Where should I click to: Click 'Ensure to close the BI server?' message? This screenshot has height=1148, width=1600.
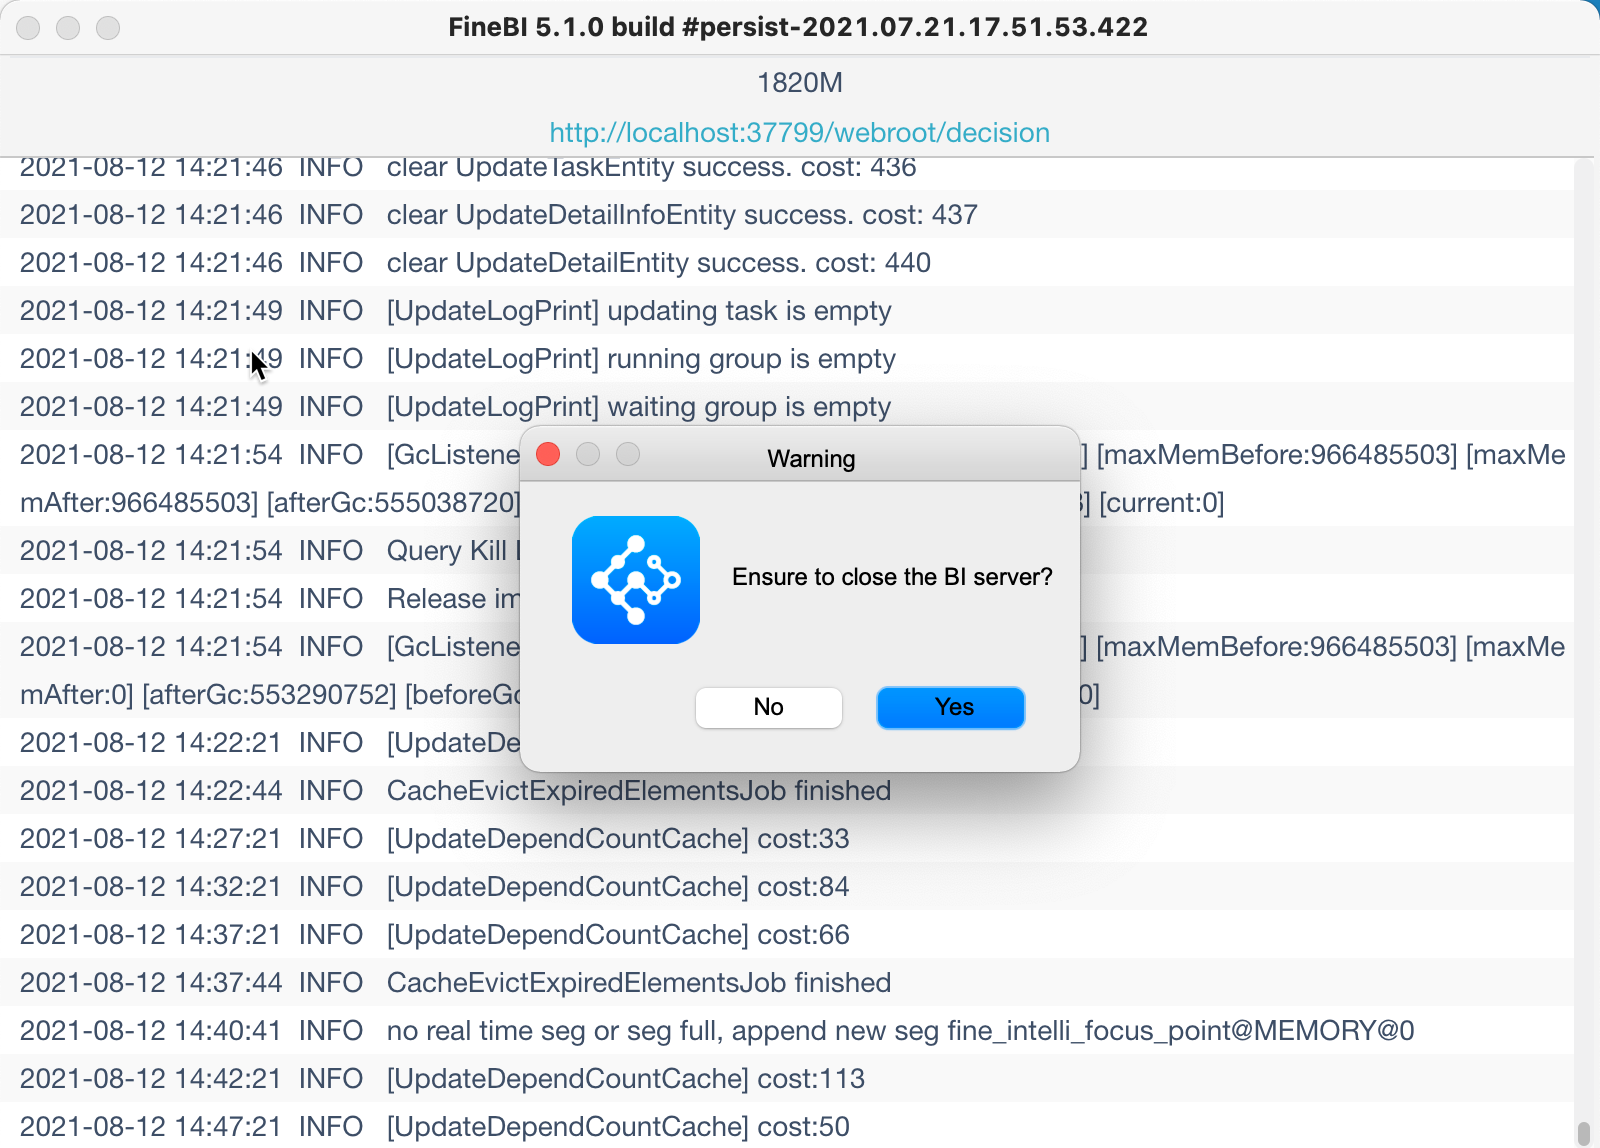[892, 577]
